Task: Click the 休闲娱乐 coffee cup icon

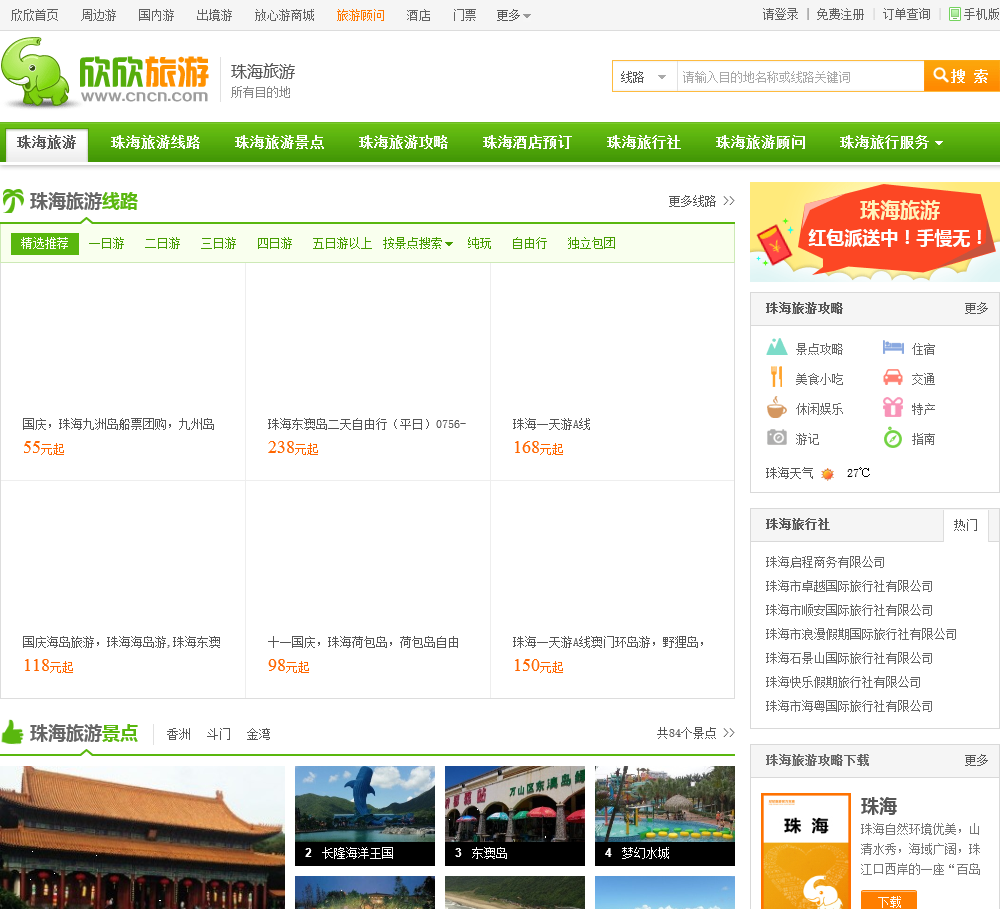Action: tap(776, 408)
